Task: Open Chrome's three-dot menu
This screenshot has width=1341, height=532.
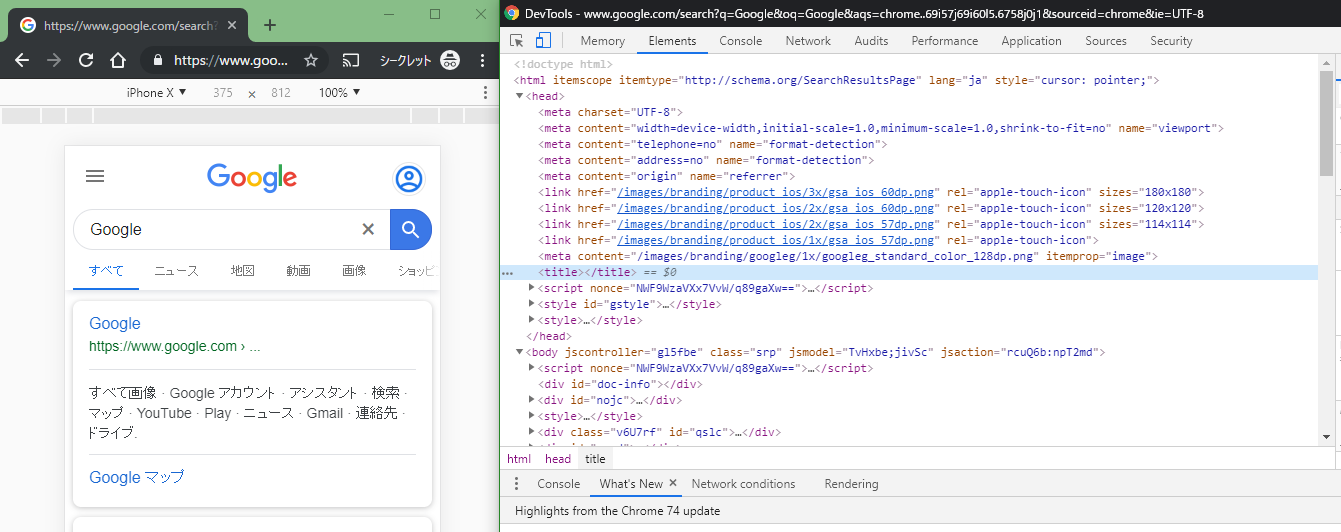Action: pos(483,60)
